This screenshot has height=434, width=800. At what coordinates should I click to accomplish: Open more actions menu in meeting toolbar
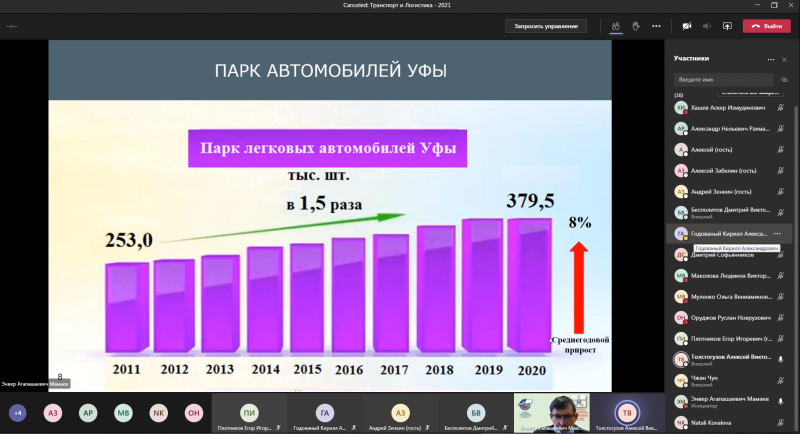click(x=657, y=26)
